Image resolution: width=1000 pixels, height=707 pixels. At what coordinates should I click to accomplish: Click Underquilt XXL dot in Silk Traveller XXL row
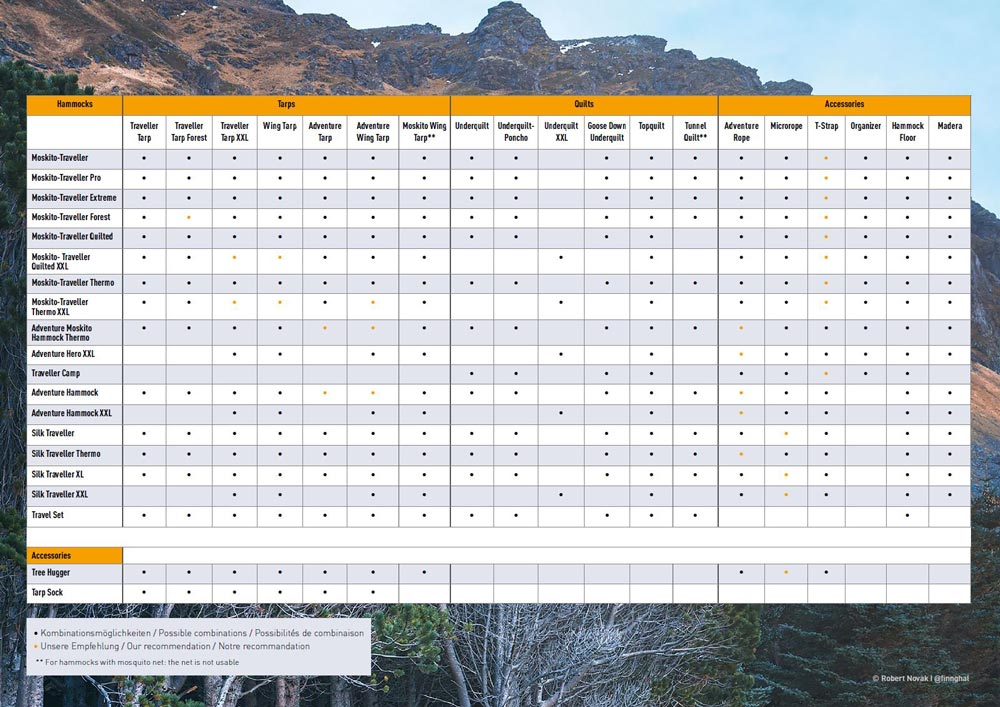coord(561,494)
